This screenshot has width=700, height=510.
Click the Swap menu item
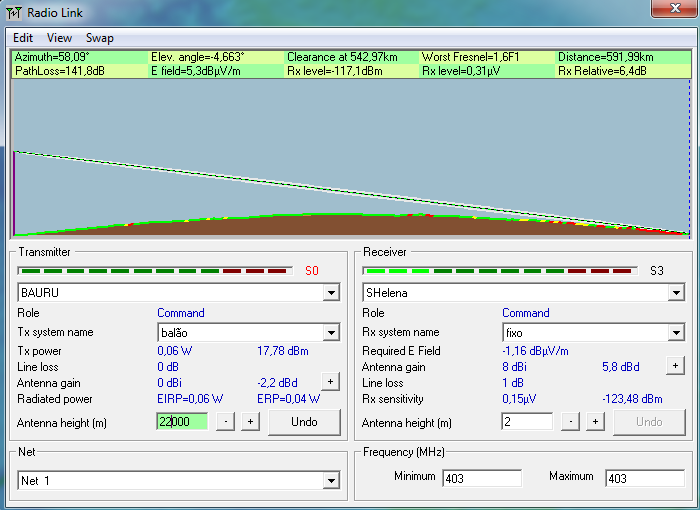pyautogui.click(x=100, y=38)
